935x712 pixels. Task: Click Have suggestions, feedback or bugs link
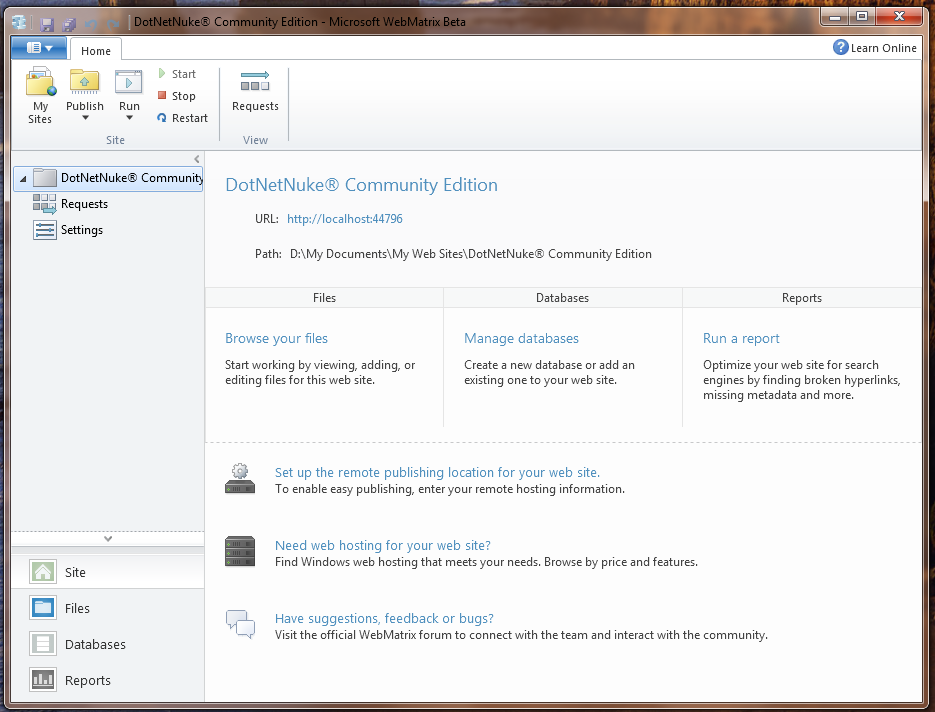pyautogui.click(x=384, y=618)
